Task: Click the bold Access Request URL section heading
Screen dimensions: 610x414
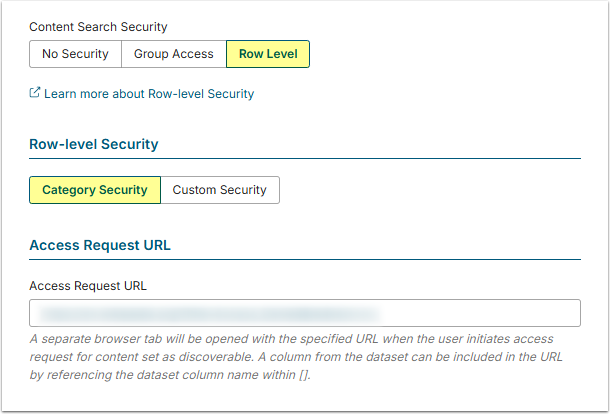Action: [x=101, y=244]
